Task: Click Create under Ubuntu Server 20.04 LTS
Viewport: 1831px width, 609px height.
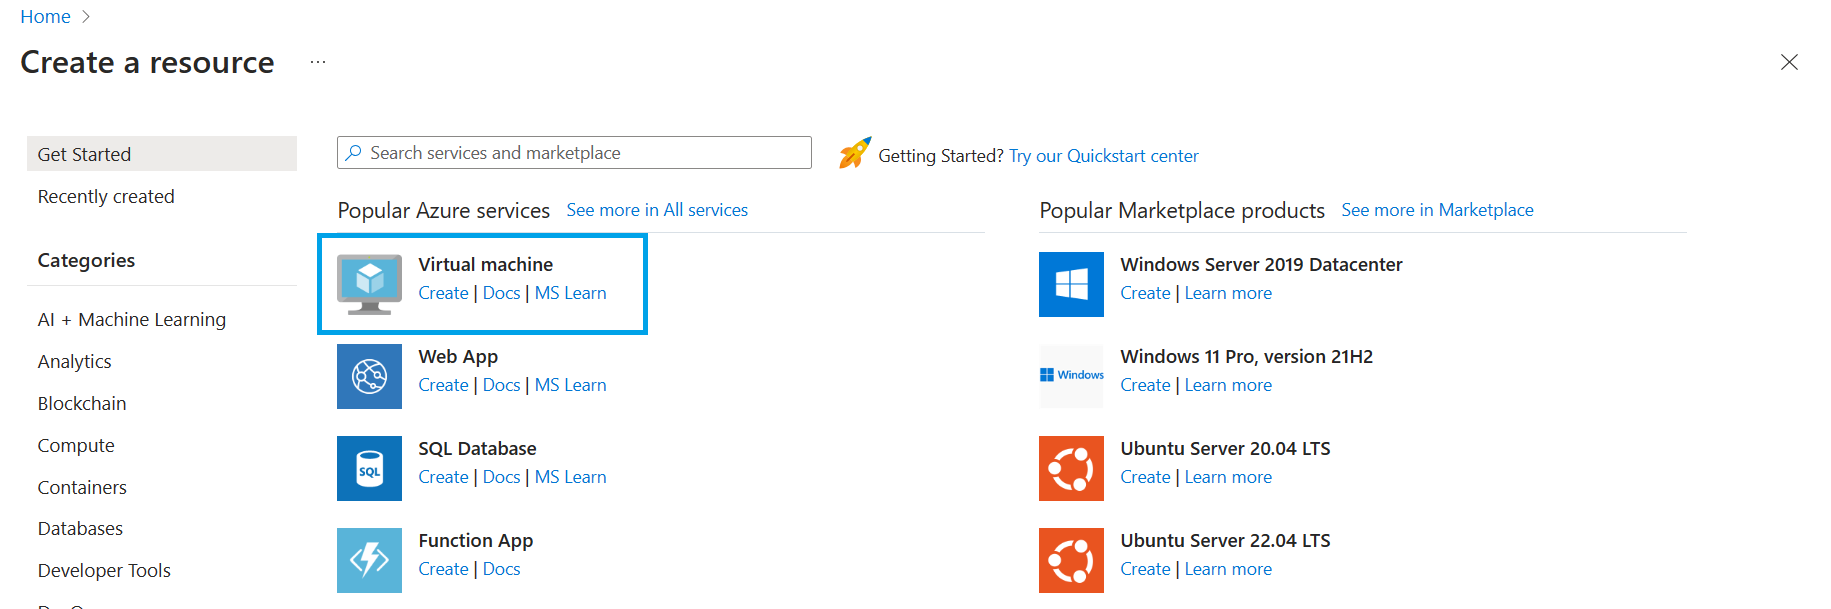Action: tap(1145, 477)
